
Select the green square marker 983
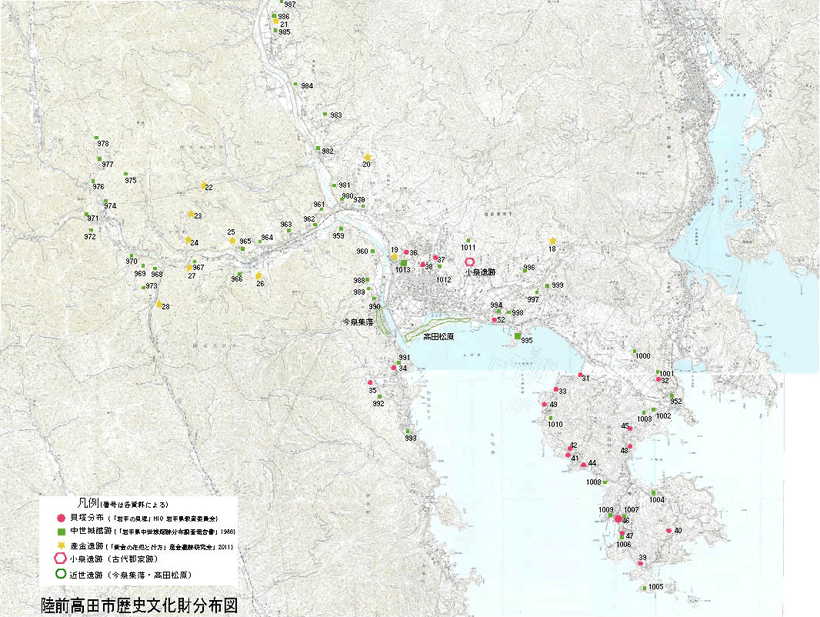click(324, 113)
